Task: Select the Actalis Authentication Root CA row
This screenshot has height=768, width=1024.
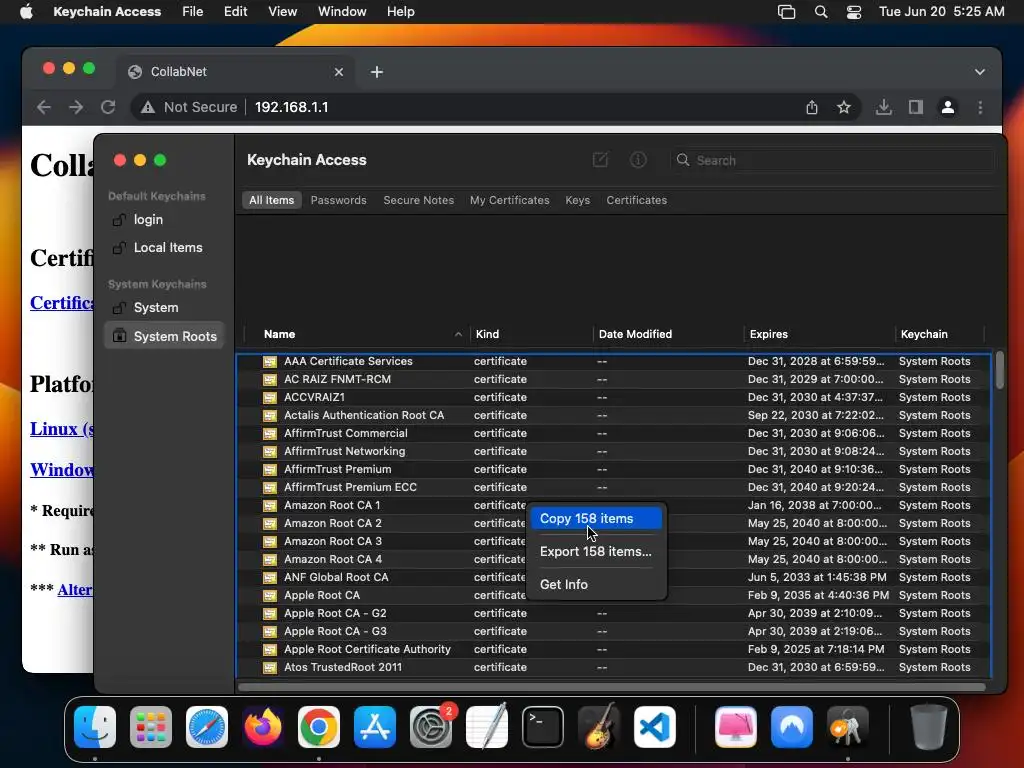Action: click(614, 415)
